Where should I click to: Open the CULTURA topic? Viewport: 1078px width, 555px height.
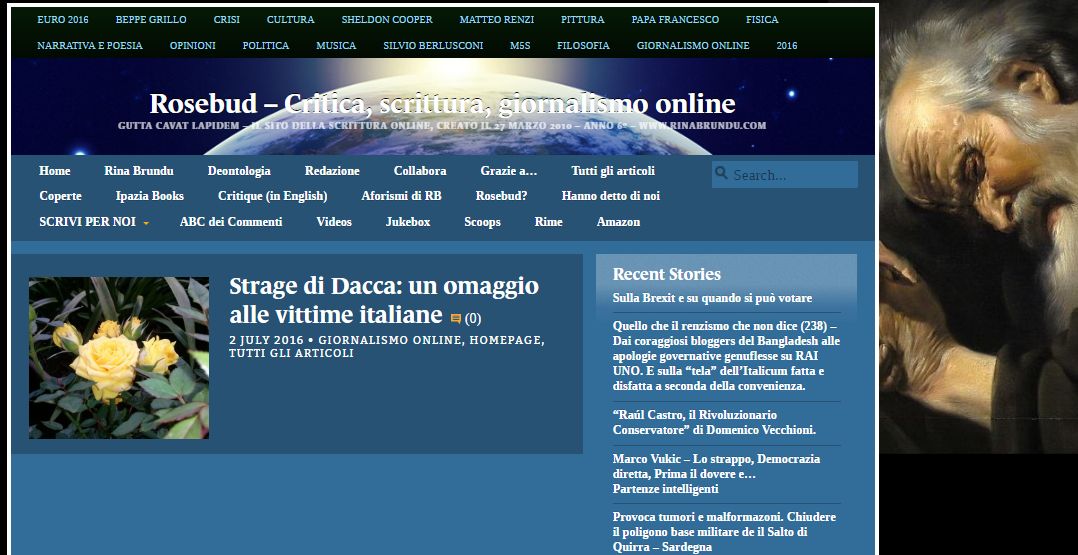(x=290, y=19)
